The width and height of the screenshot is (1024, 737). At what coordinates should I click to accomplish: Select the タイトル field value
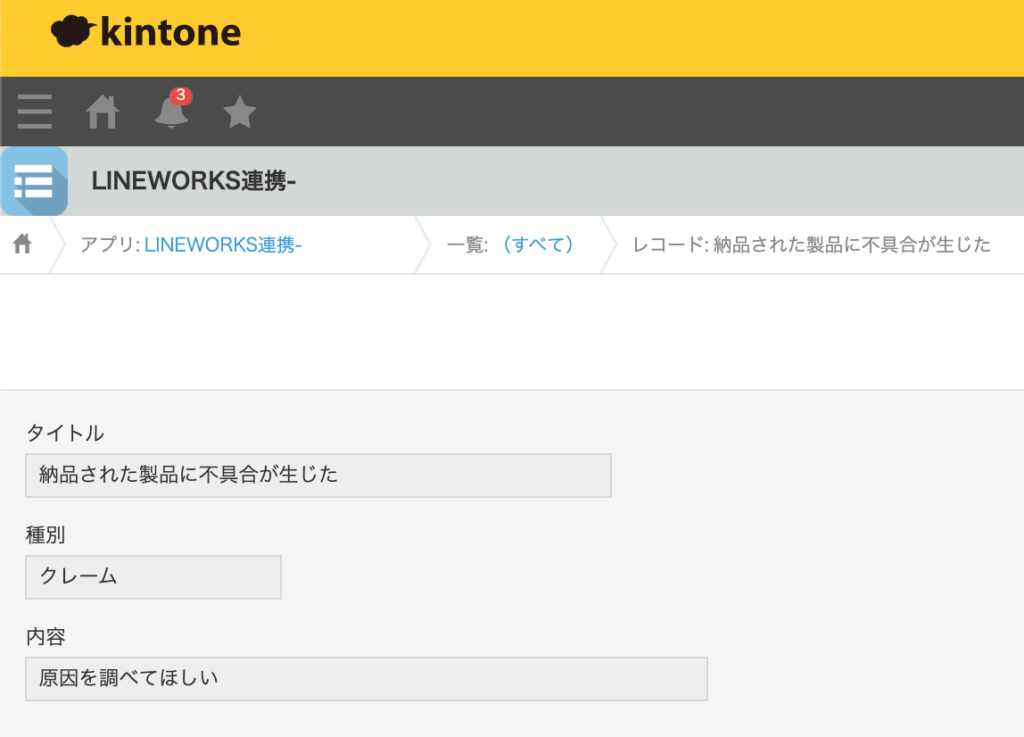click(318, 475)
